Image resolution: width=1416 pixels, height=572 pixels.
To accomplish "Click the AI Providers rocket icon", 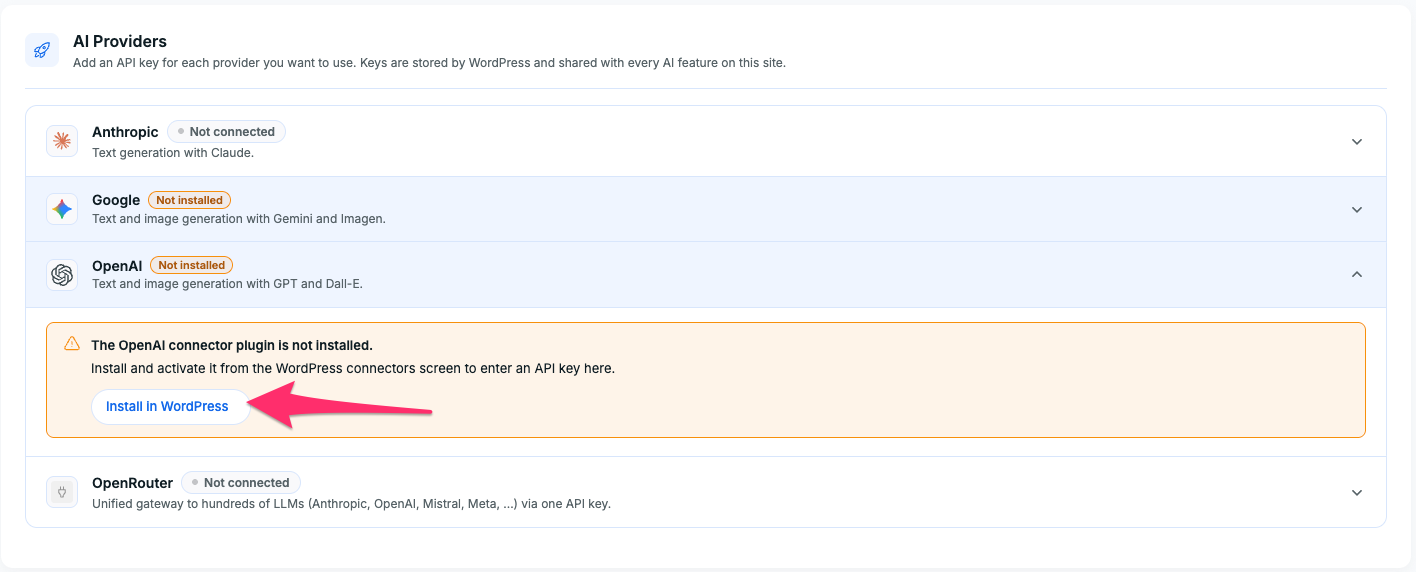I will (42, 50).
